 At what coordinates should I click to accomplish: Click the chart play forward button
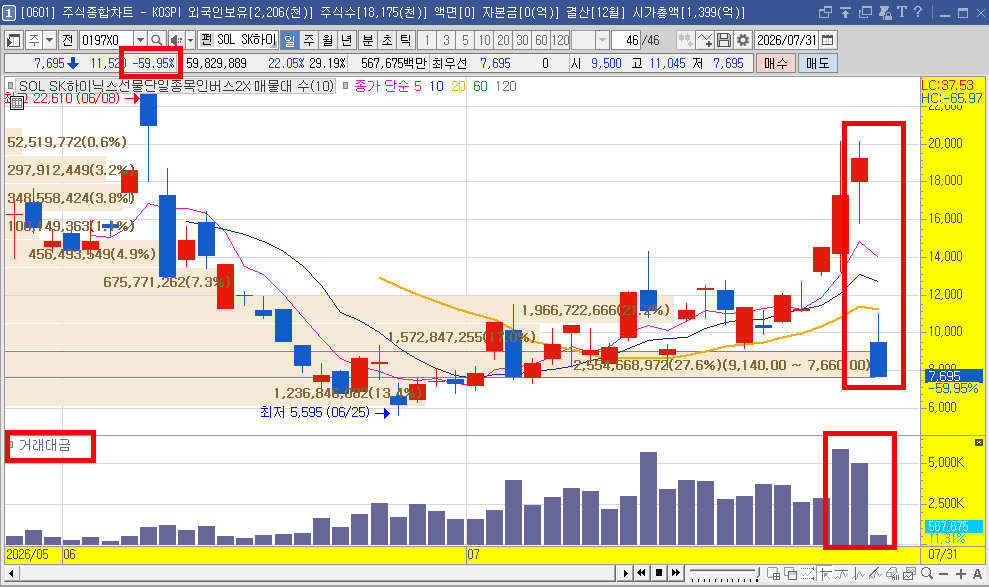[x=625, y=573]
